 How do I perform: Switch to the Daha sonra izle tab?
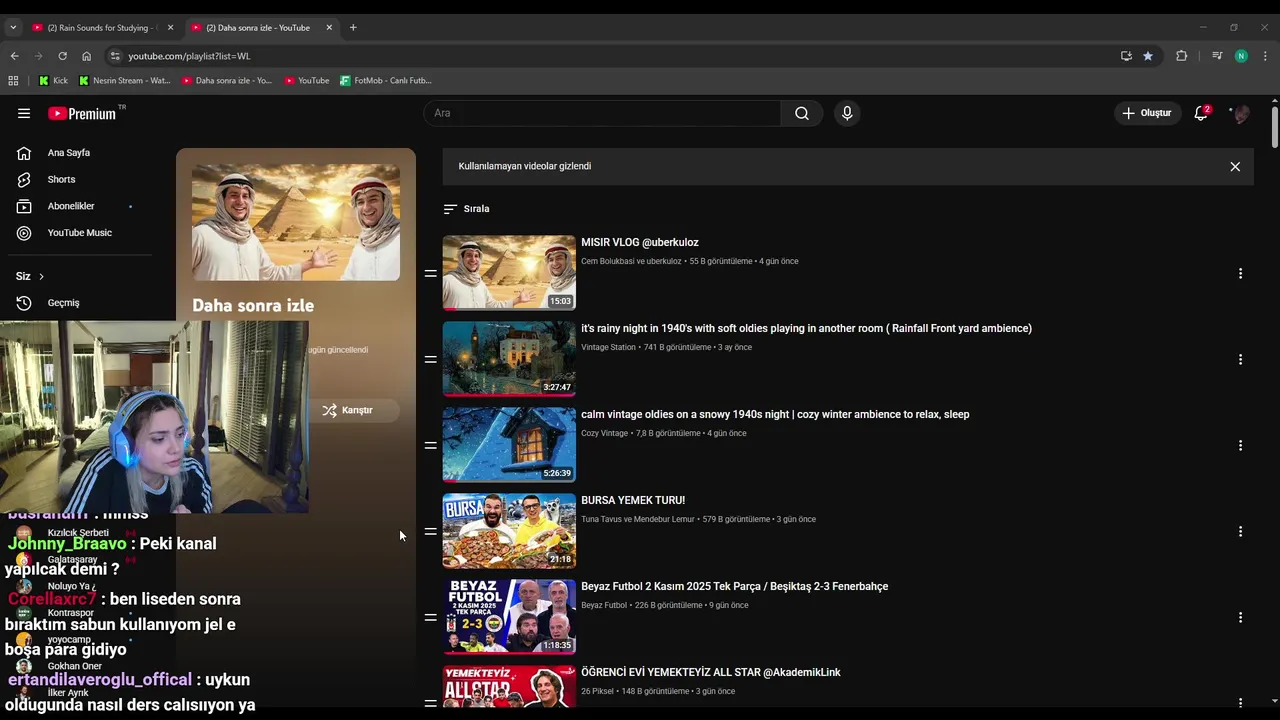pos(261,28)
